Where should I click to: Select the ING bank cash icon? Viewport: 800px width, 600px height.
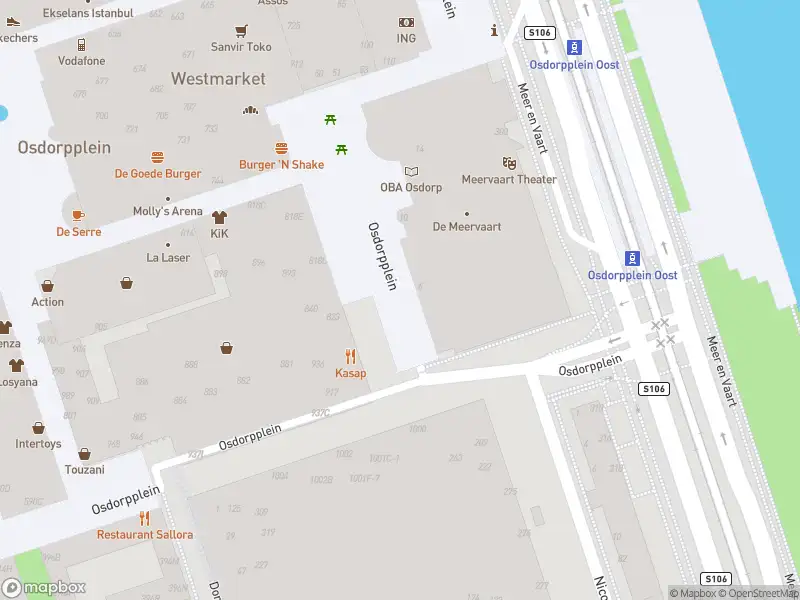tap(406, 22)
